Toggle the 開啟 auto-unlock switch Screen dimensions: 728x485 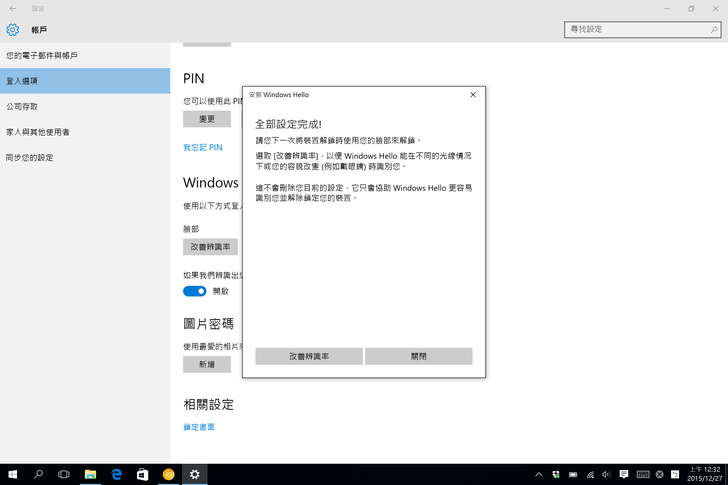(x=195, y=291)
